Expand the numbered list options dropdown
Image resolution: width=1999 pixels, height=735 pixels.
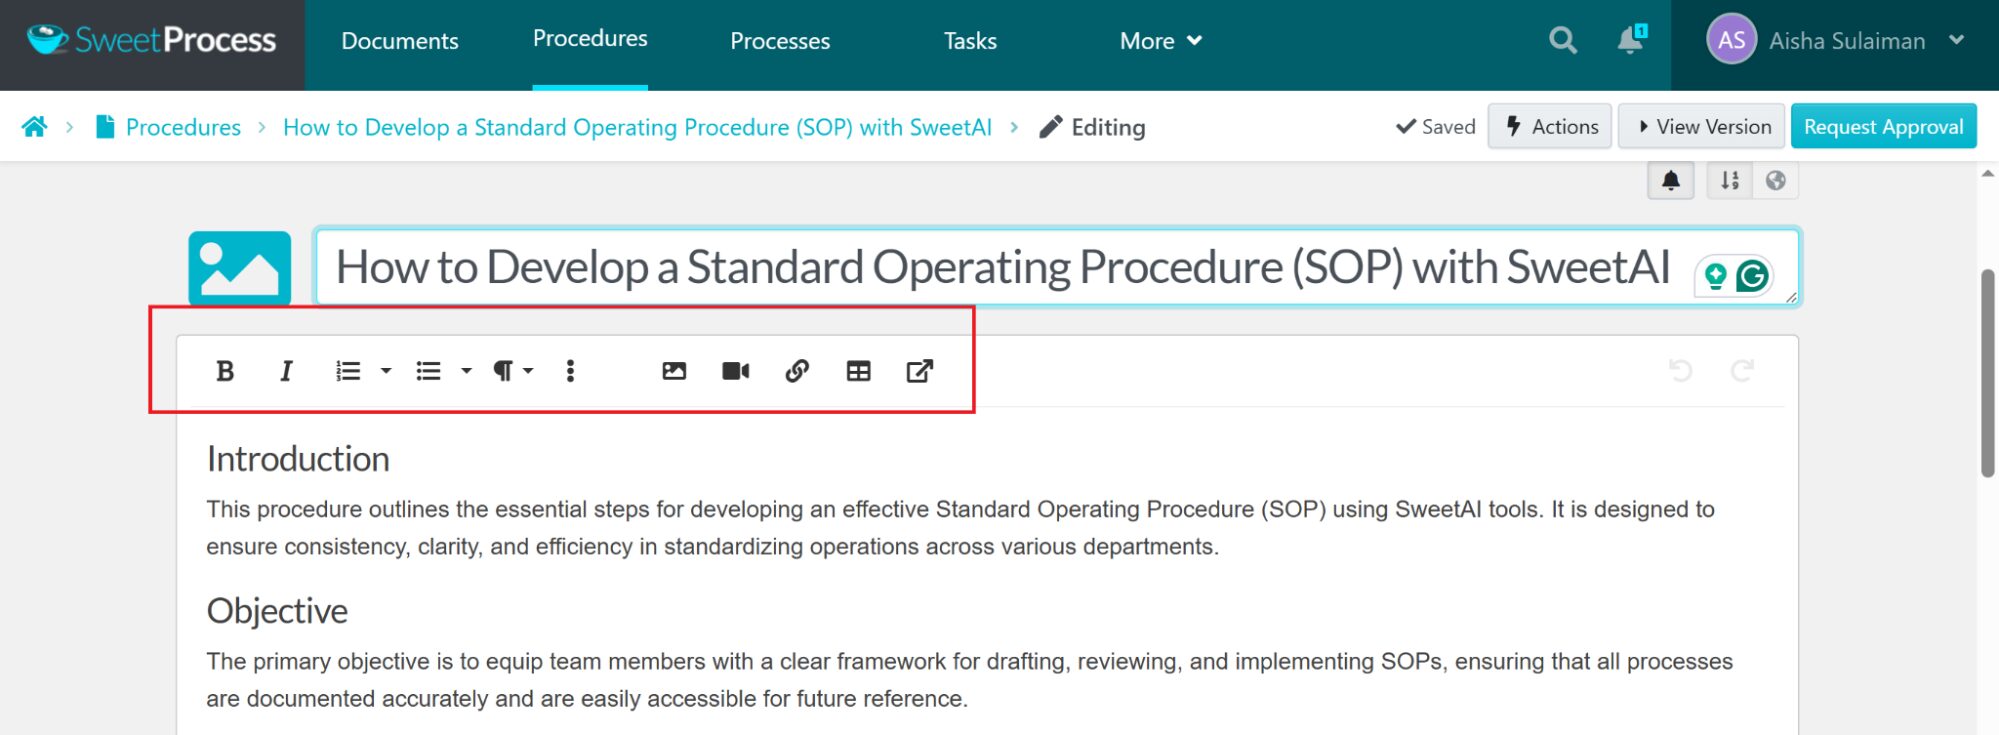[386, 371]
